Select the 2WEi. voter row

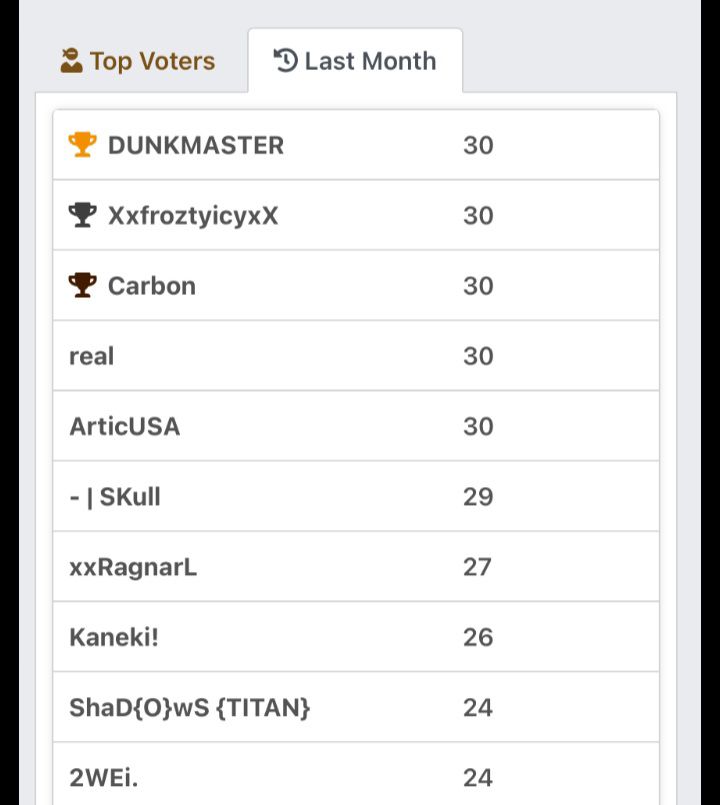click(x=104, y=777)
